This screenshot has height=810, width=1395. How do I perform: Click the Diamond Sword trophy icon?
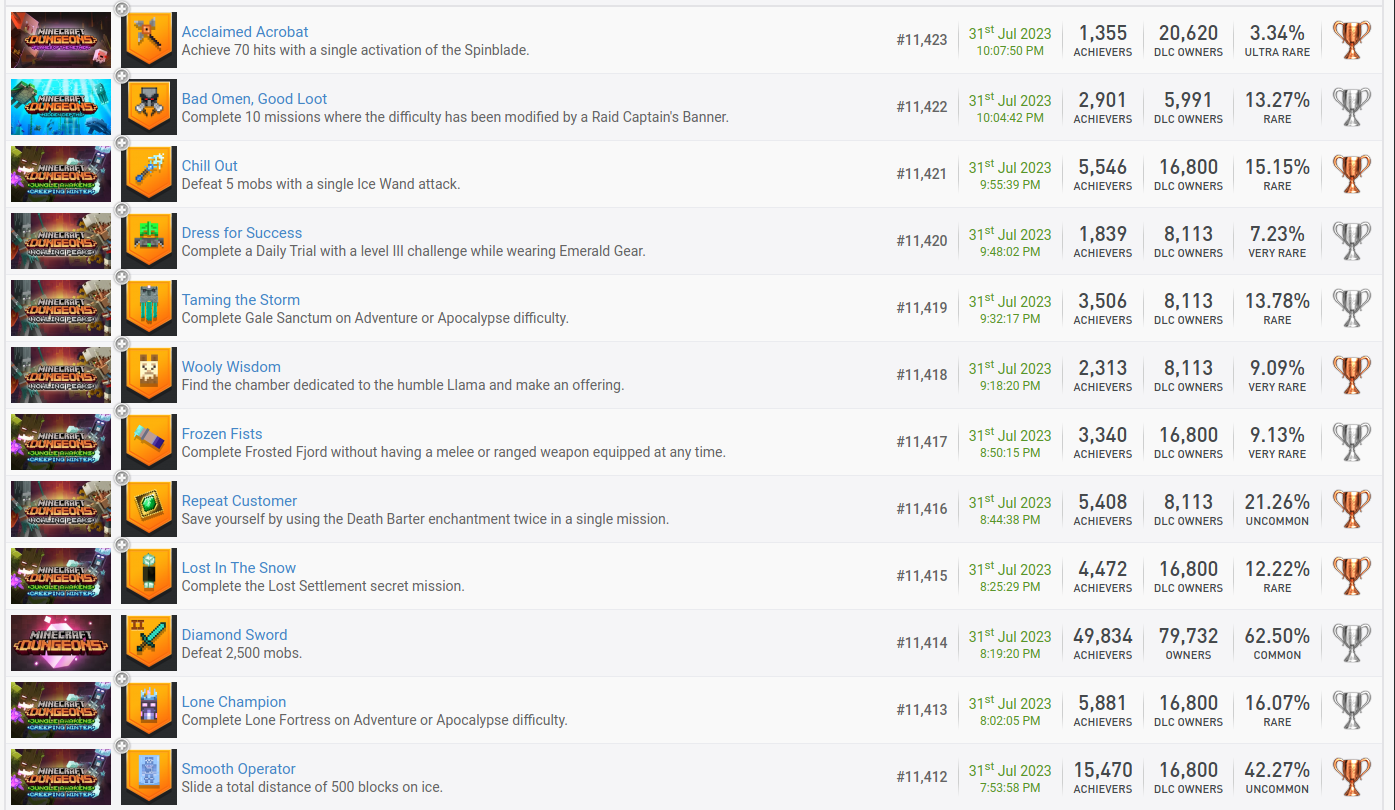(149, 643)
